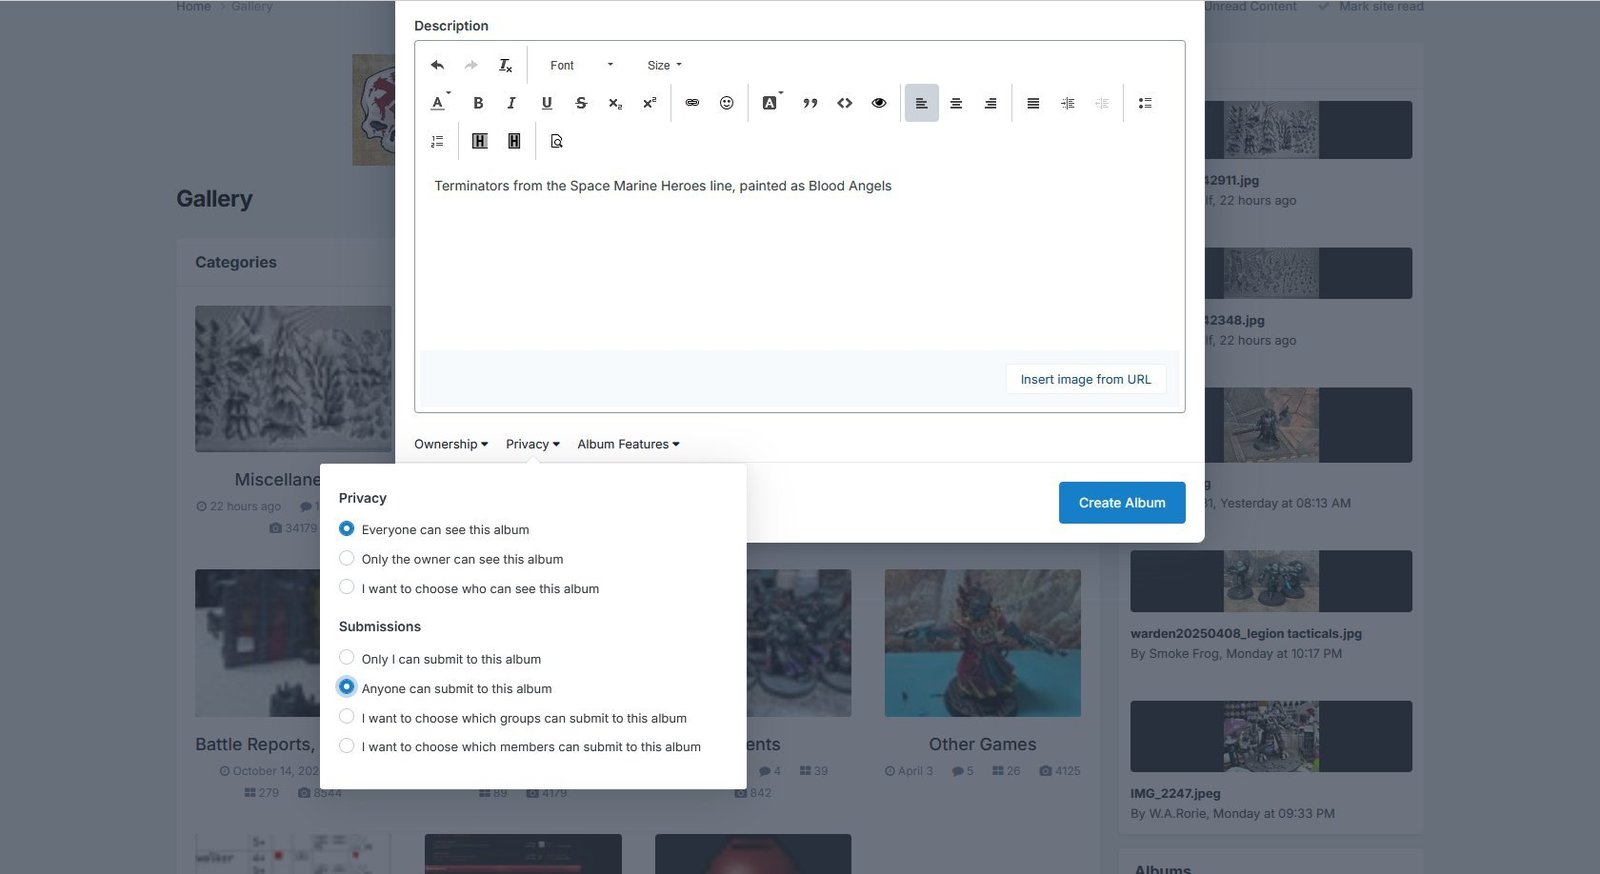Remove formatting with the clear-format icon
The width and height of the screenshot is (1600, 874).
(x=506, y=65)
